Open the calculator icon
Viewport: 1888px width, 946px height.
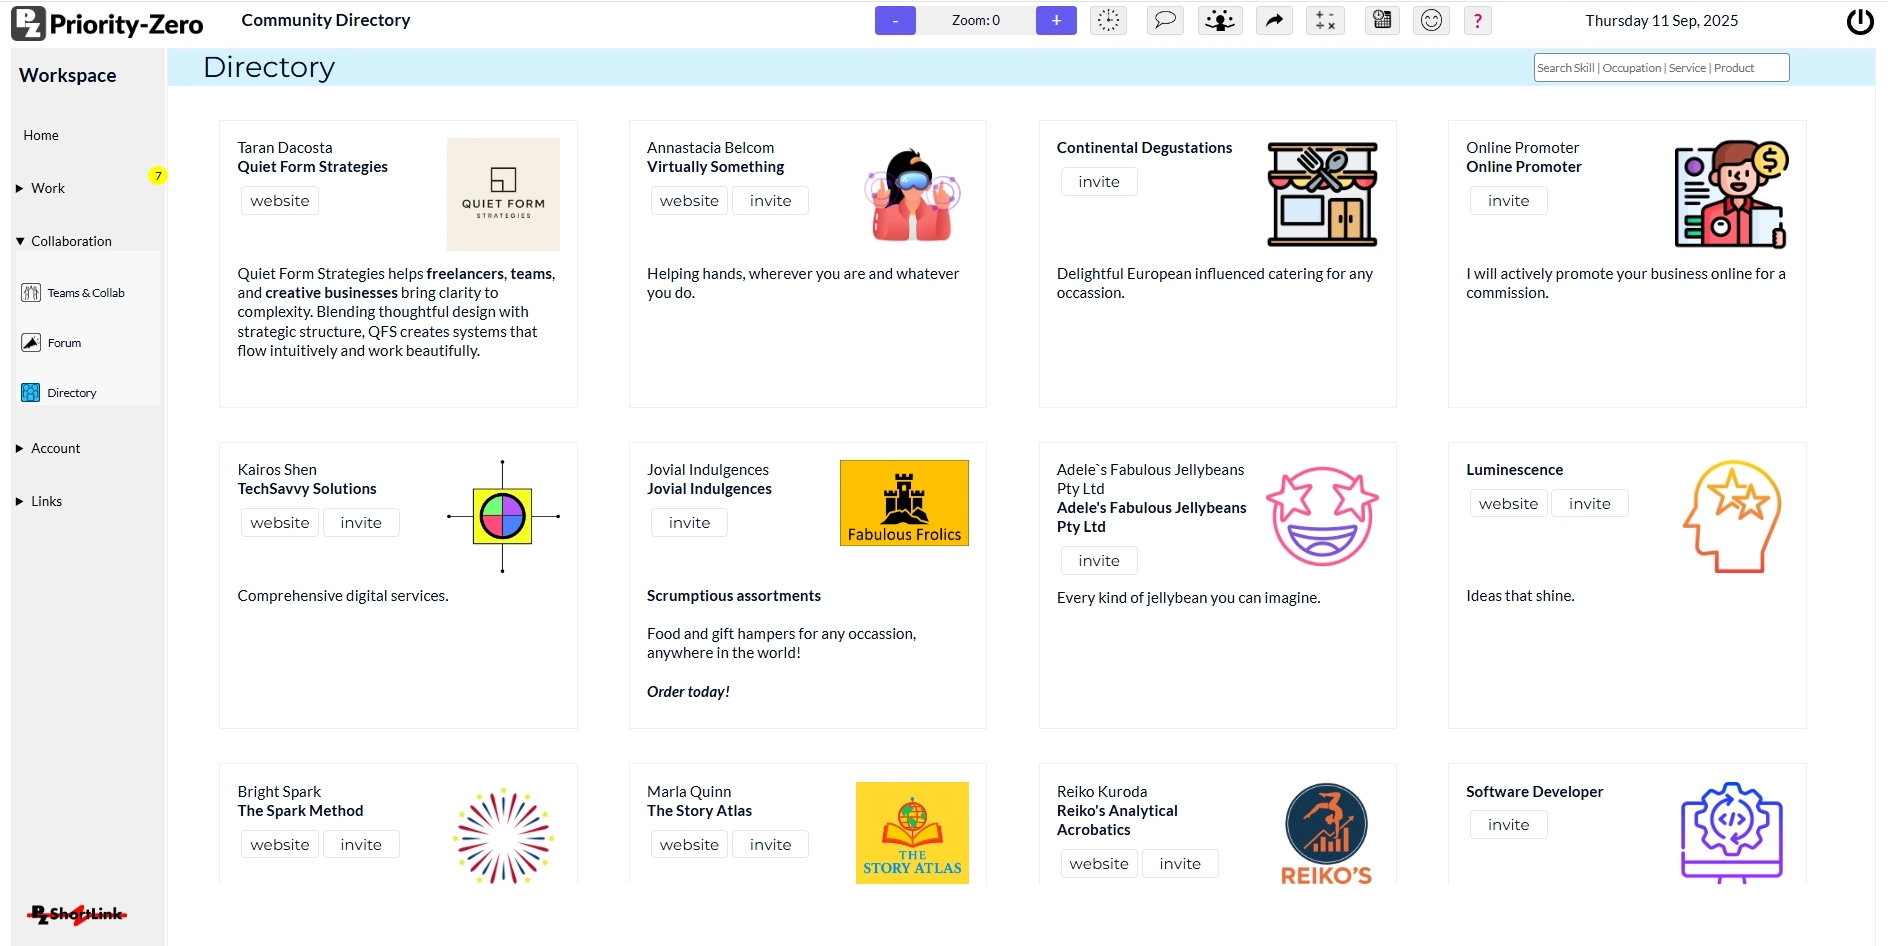click(x=1325, y=20)
